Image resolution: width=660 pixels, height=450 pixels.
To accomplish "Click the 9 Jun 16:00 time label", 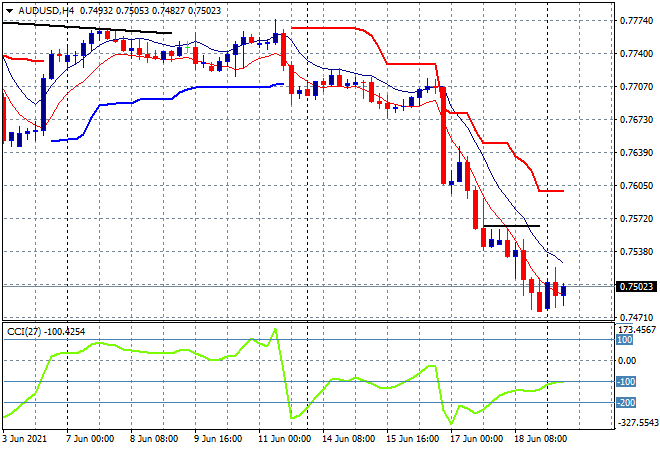I will pyautogui.click(x=218, y=439).
